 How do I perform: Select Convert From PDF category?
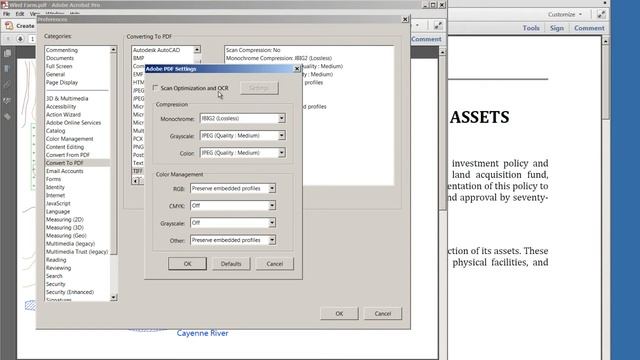(x=68, y=155)
